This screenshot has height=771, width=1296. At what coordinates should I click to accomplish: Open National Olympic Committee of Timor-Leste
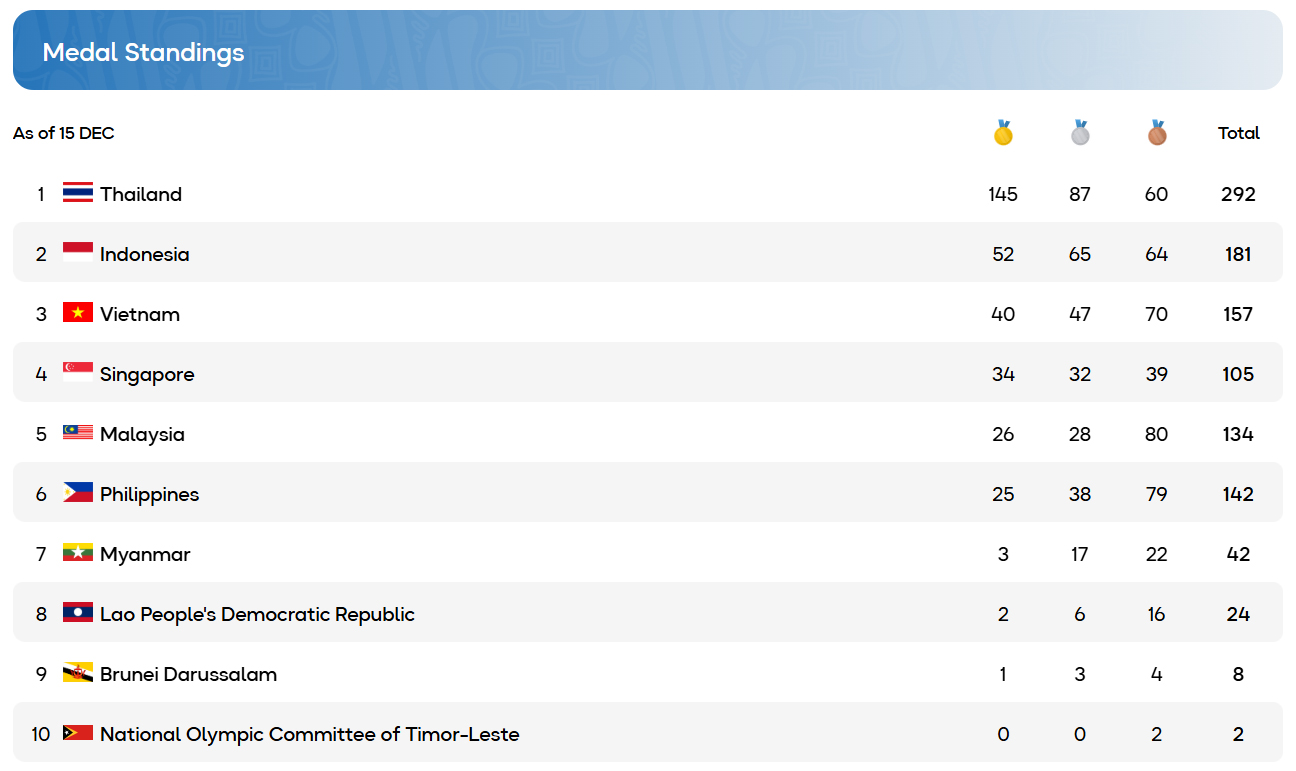310,734
